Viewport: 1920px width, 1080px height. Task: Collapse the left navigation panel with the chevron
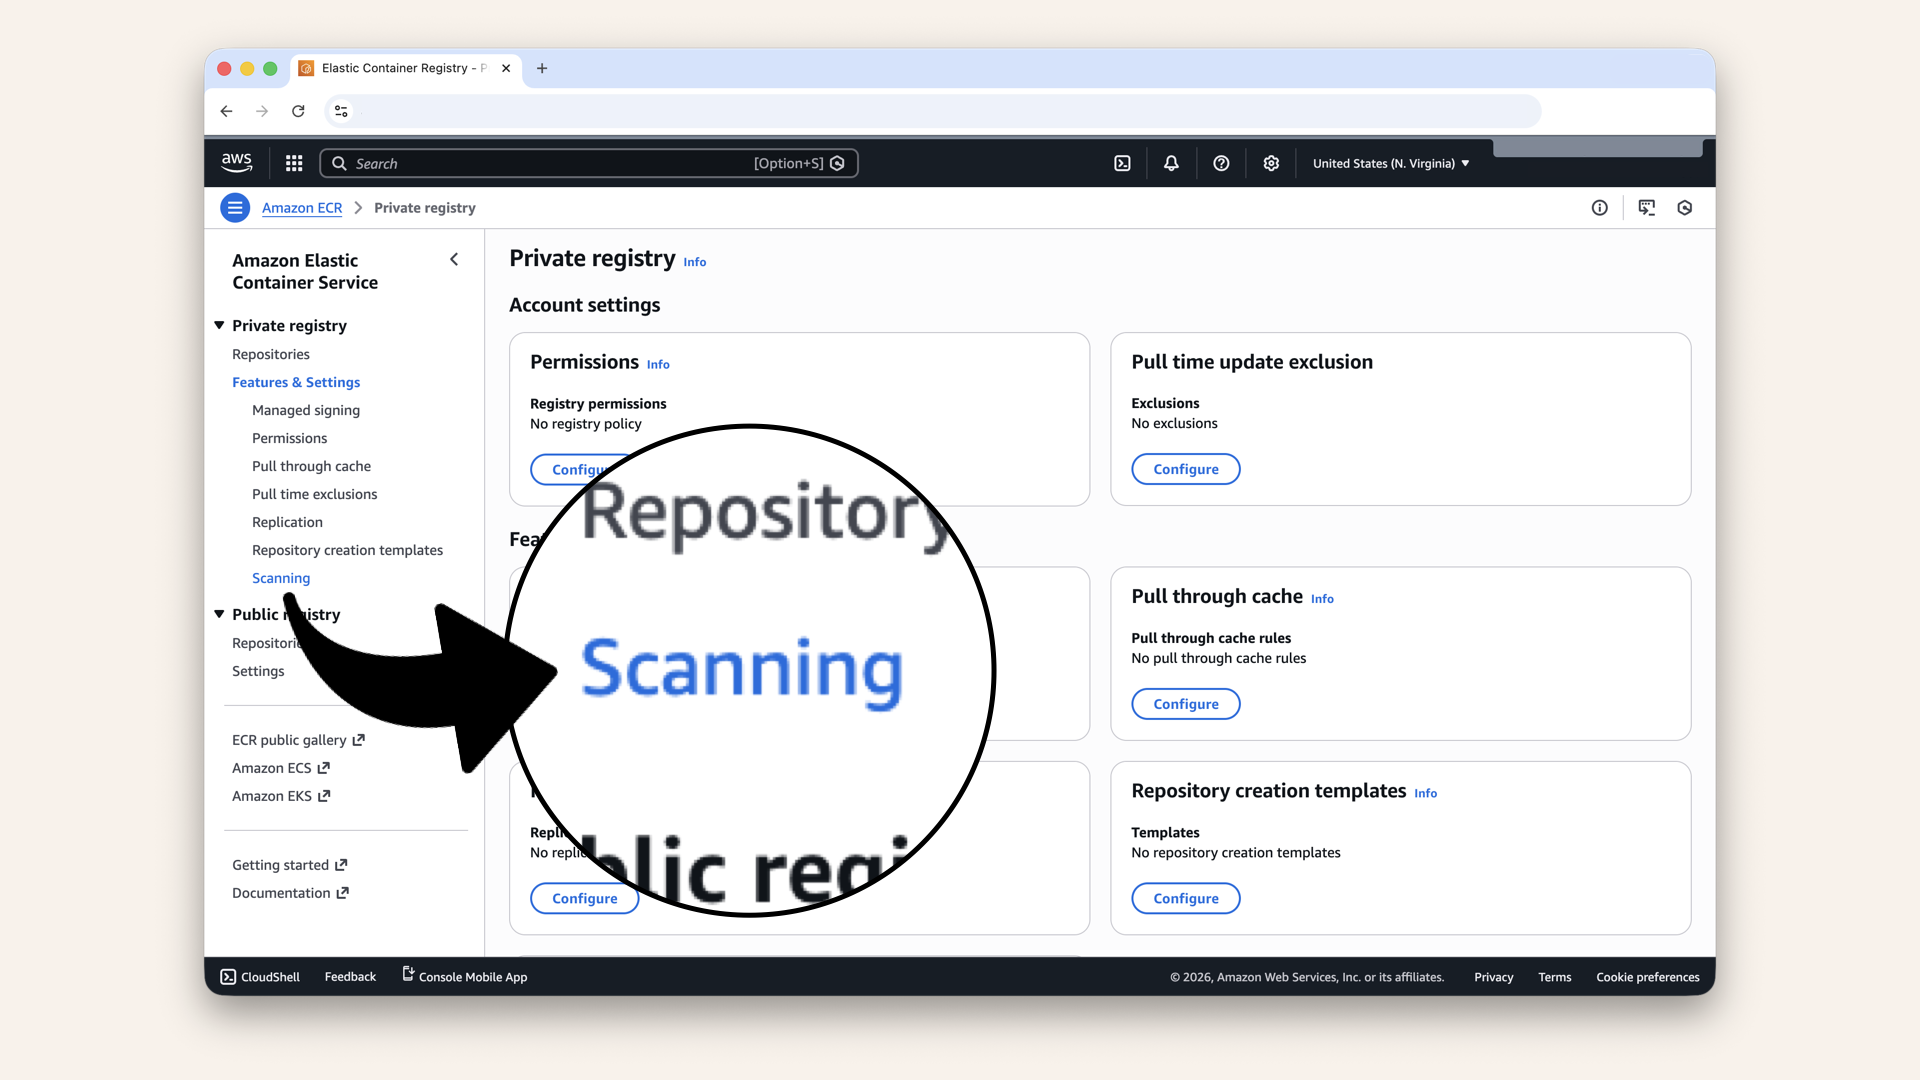pos(454,259)
